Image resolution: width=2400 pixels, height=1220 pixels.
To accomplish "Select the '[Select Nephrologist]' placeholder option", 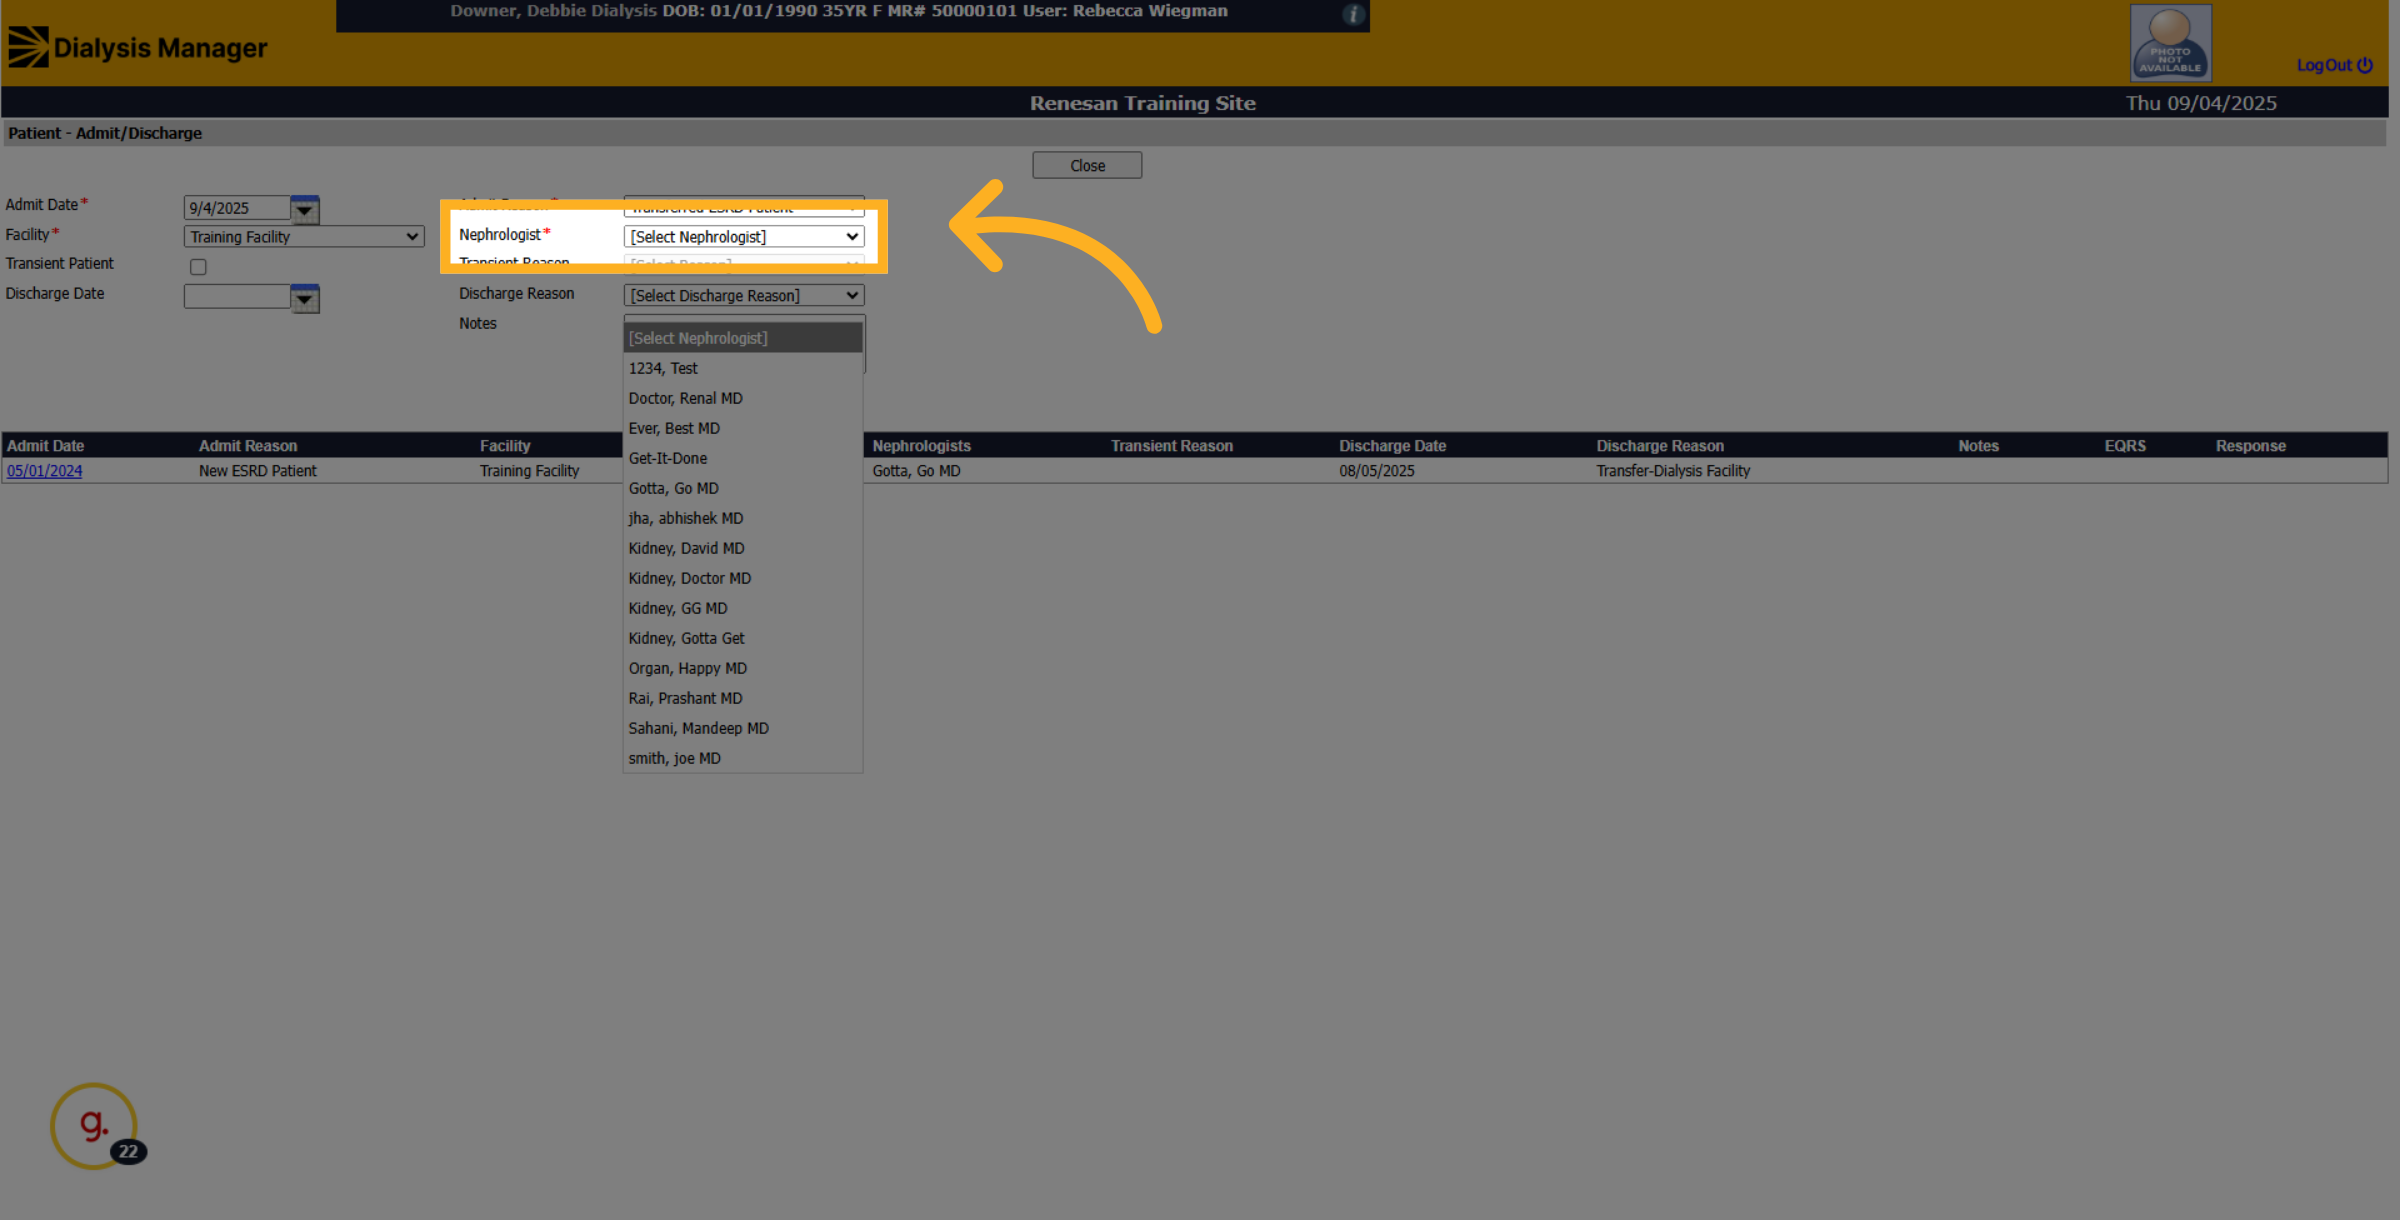I will point(743,338).
